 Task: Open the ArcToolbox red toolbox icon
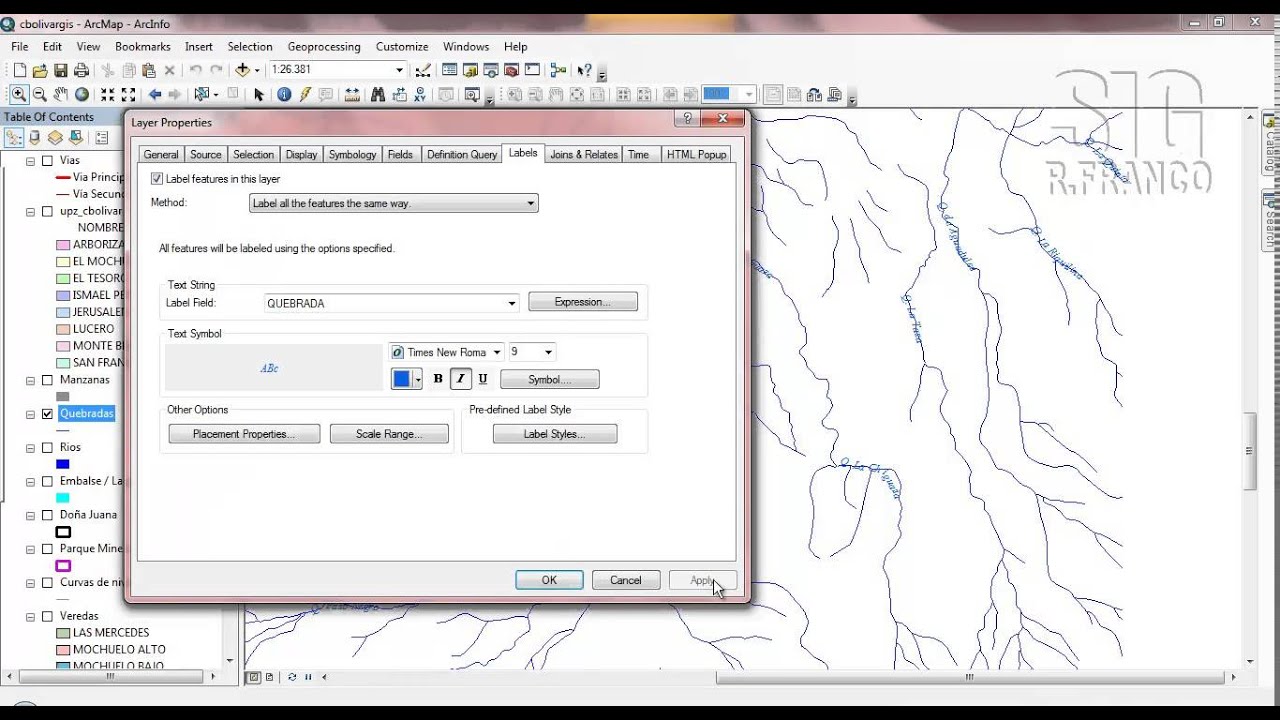[511, 70]
